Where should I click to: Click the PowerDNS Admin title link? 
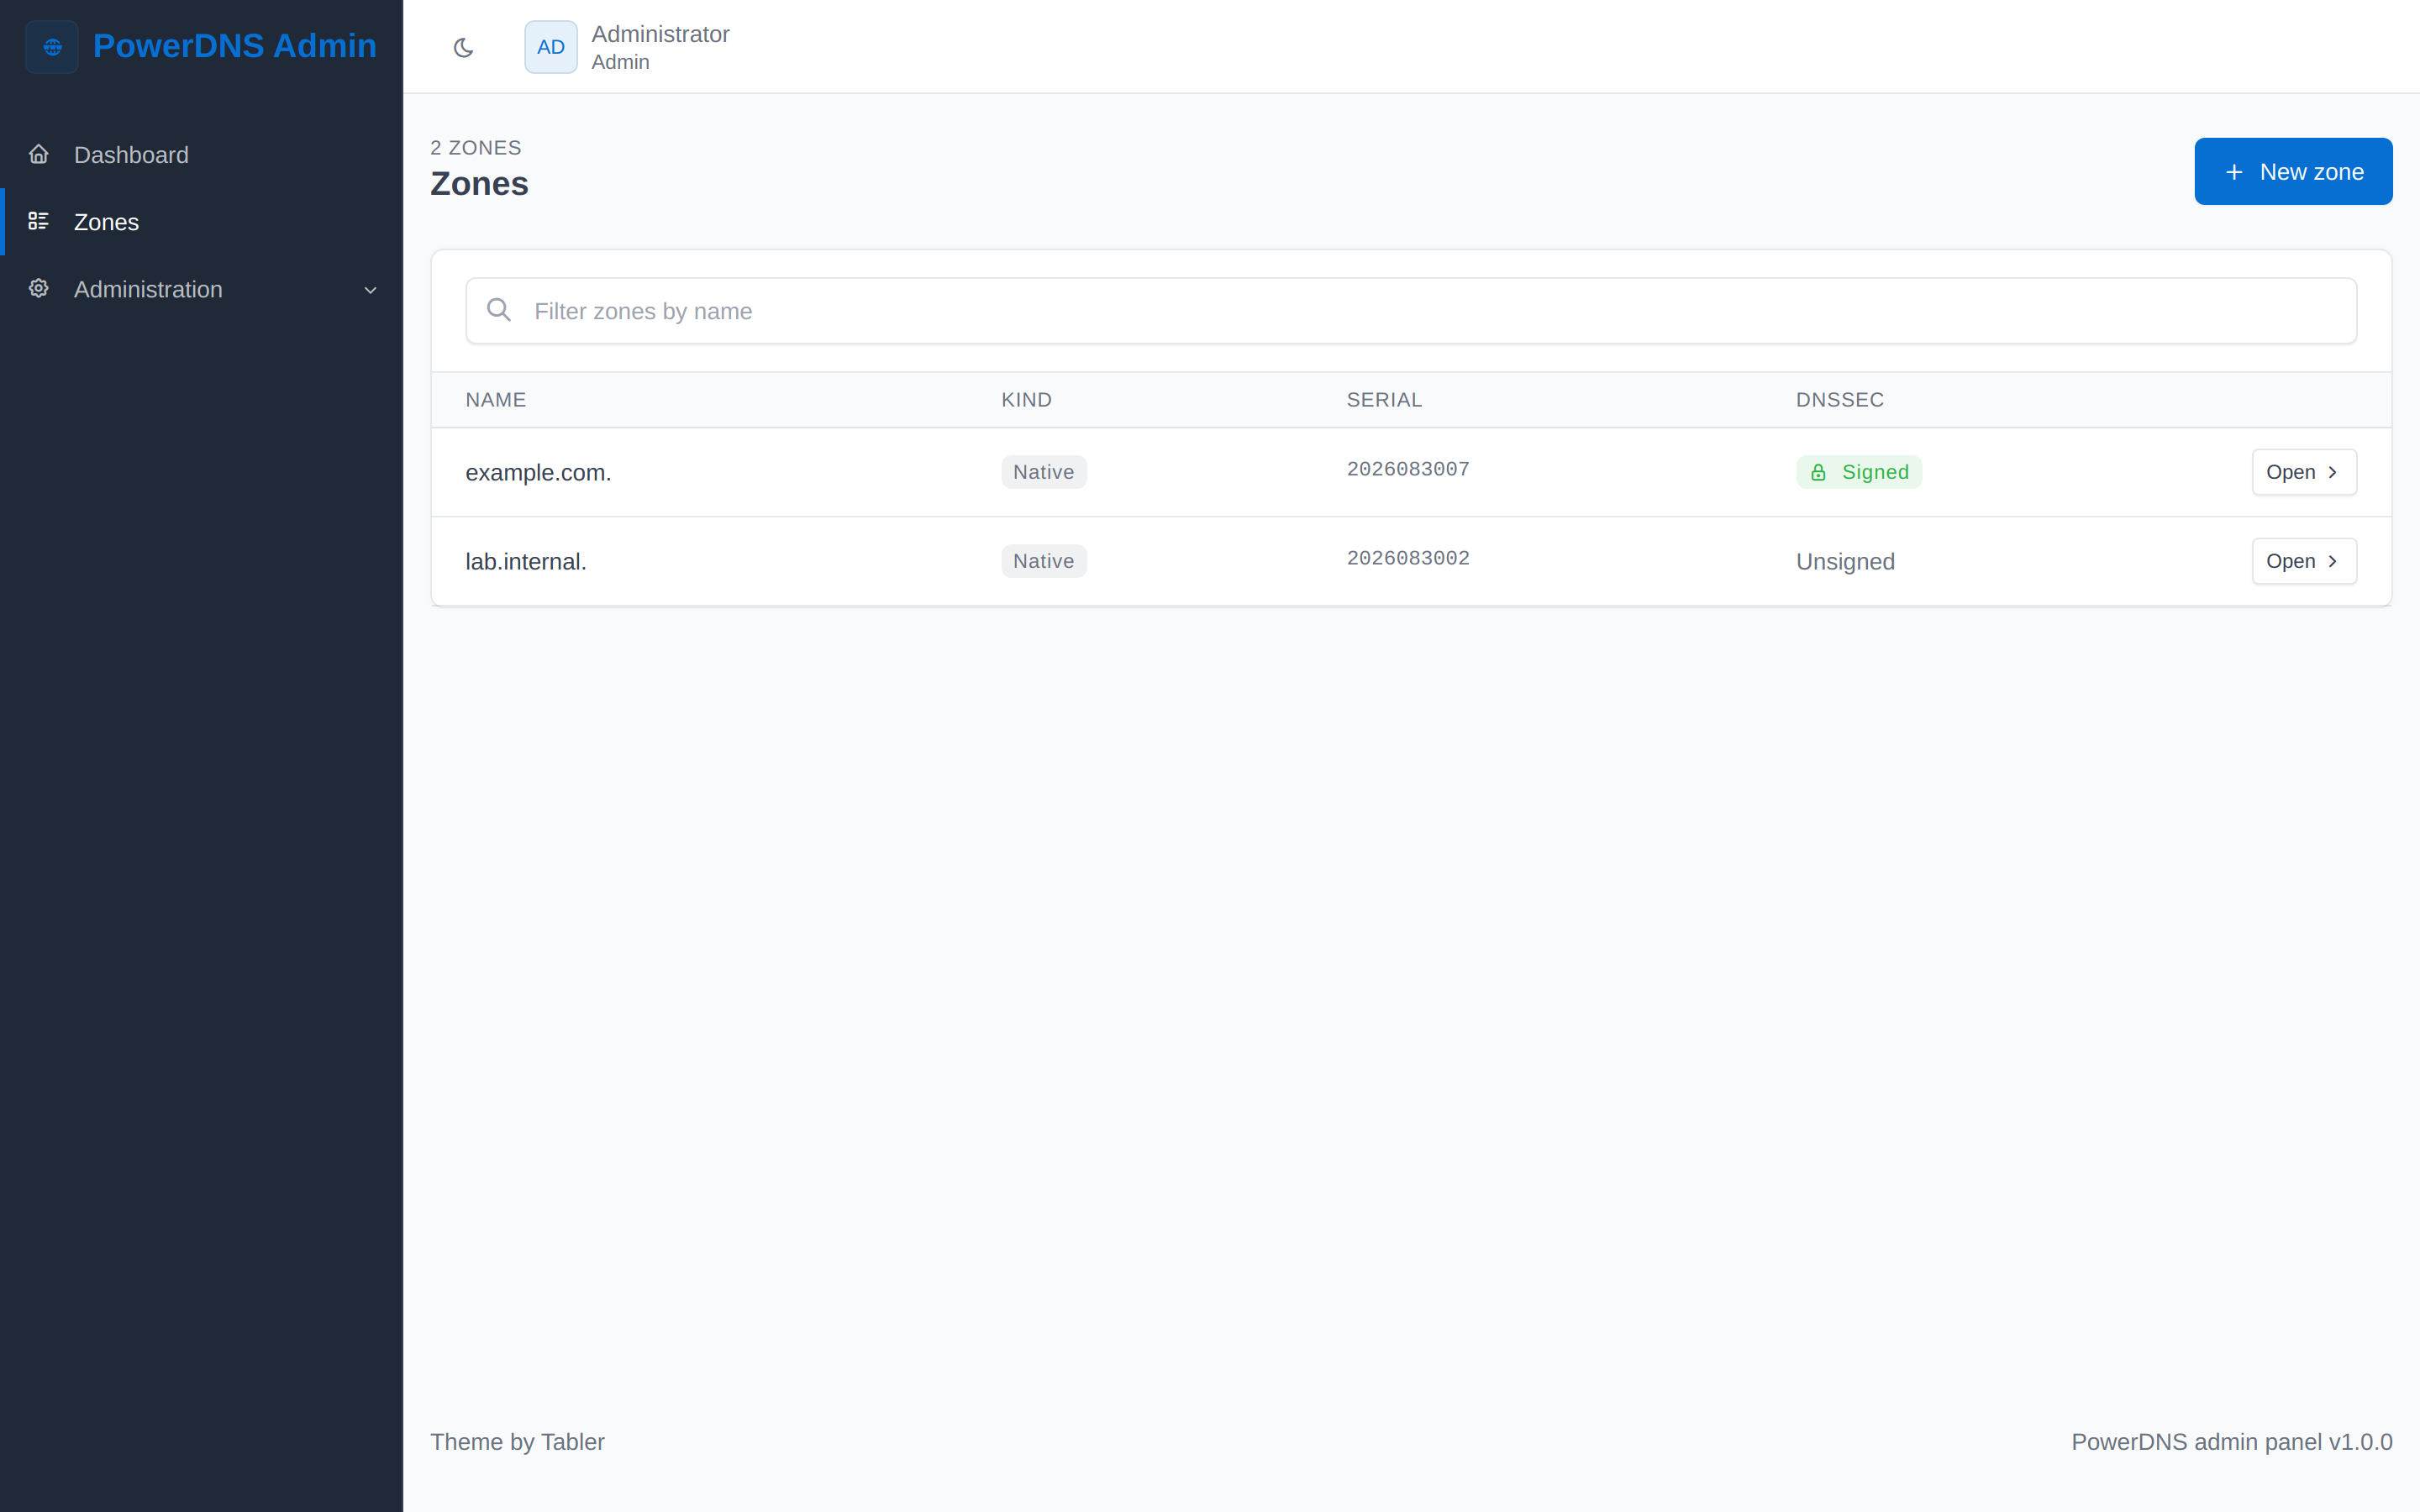pyautogui.click(x=235, y=46)
